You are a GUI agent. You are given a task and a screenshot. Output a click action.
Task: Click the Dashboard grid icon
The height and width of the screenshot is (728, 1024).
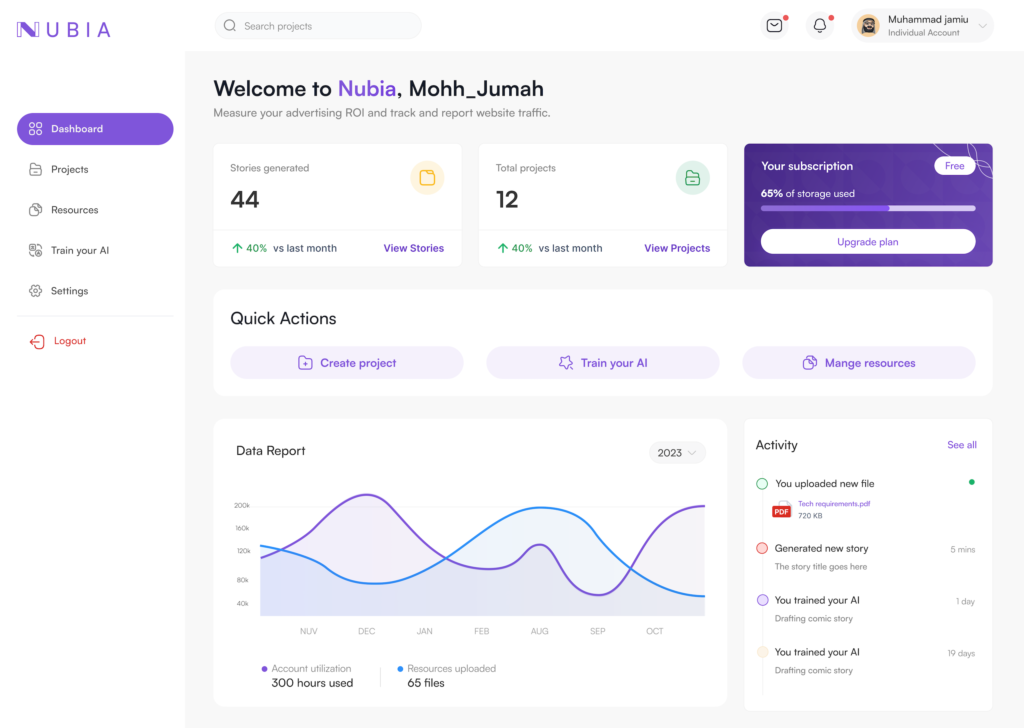click(35, 129)
